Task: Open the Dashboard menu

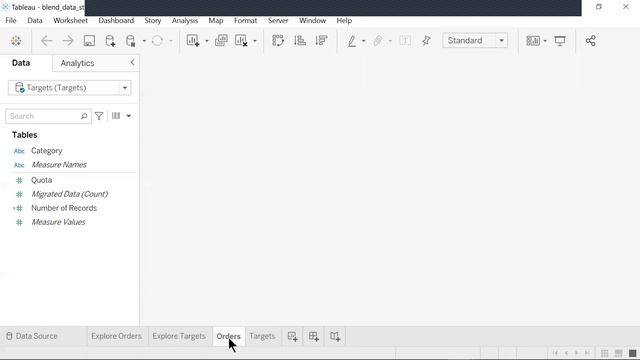Action: [116, 20]
